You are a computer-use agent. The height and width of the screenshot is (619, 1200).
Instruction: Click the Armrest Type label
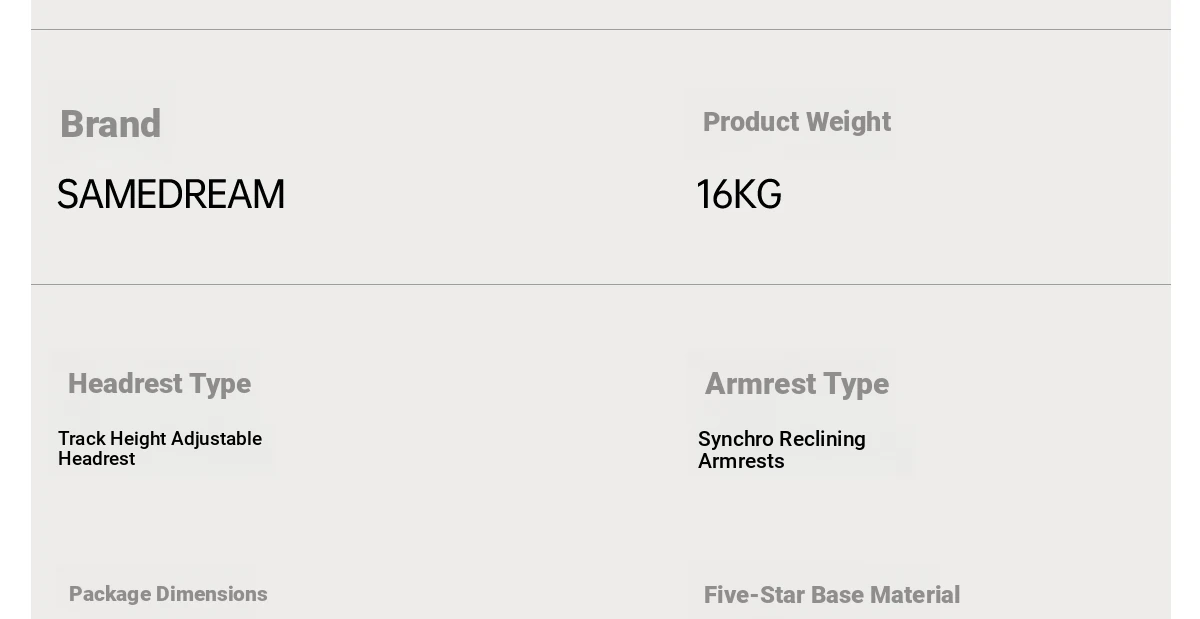[x=796, y=384]
